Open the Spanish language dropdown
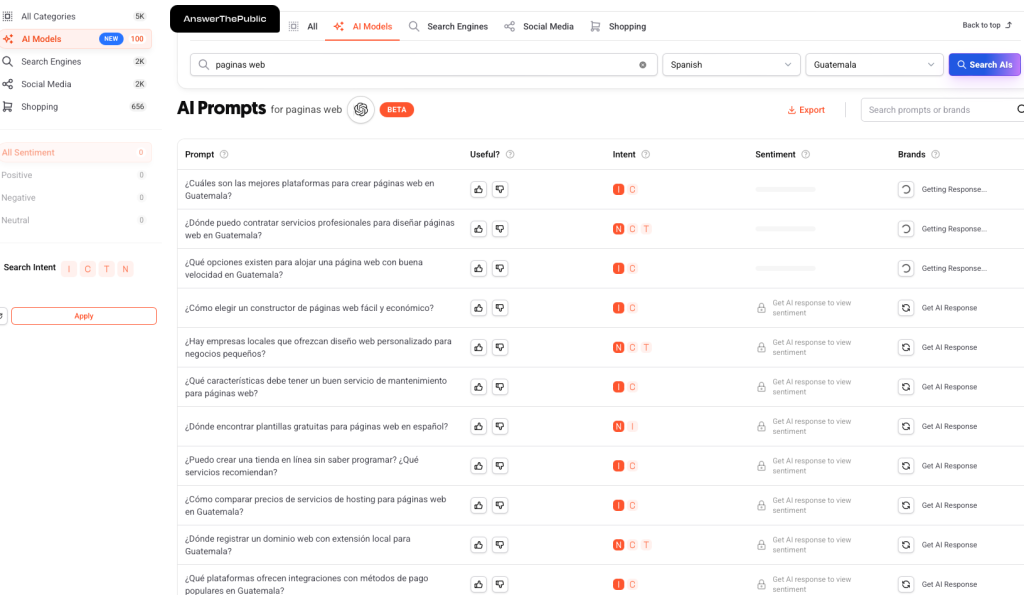 (730, 65)
